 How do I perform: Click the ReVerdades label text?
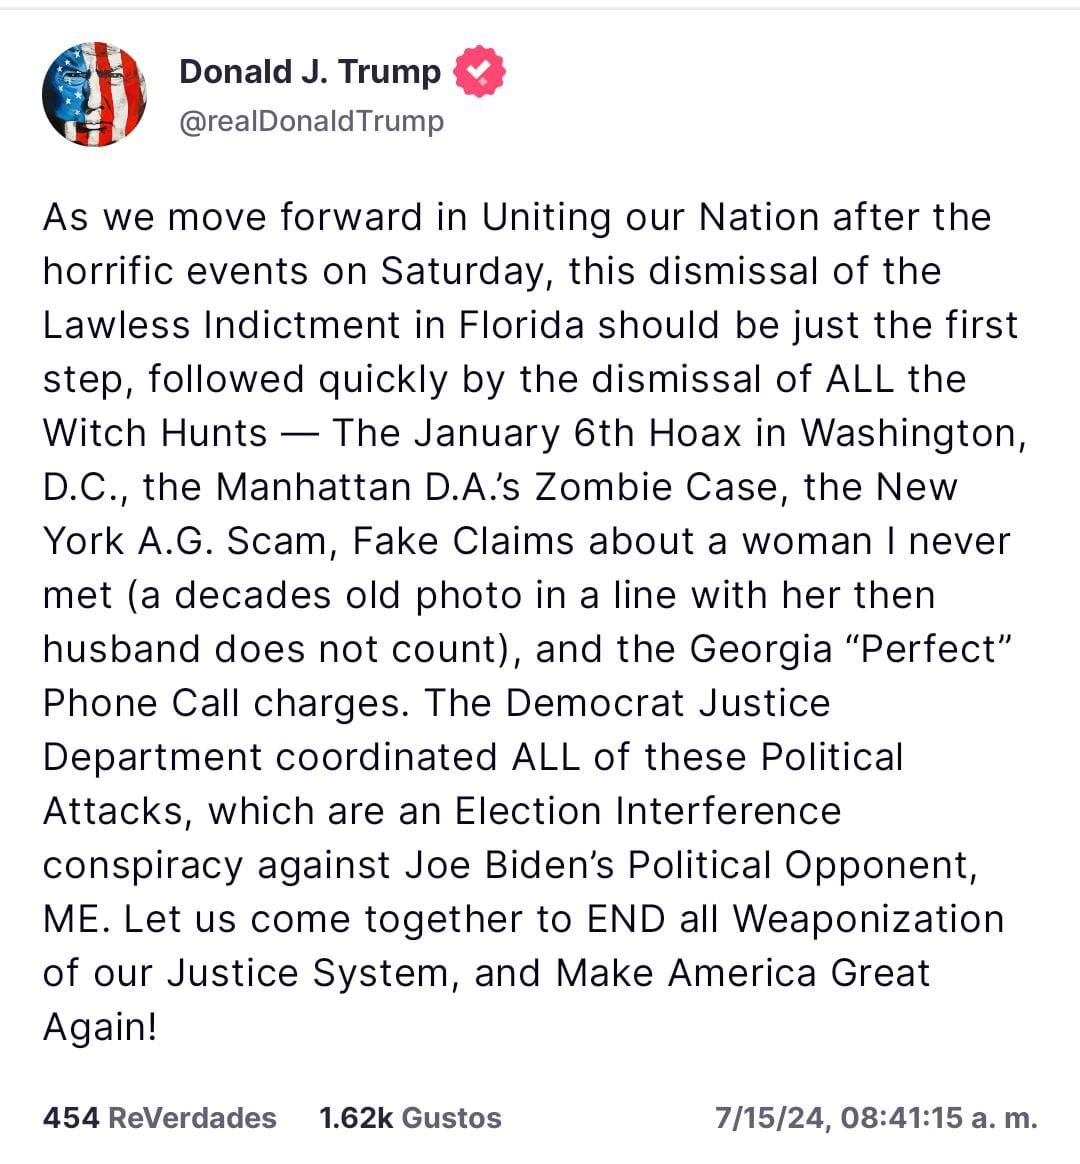[x=192, y=1118]
